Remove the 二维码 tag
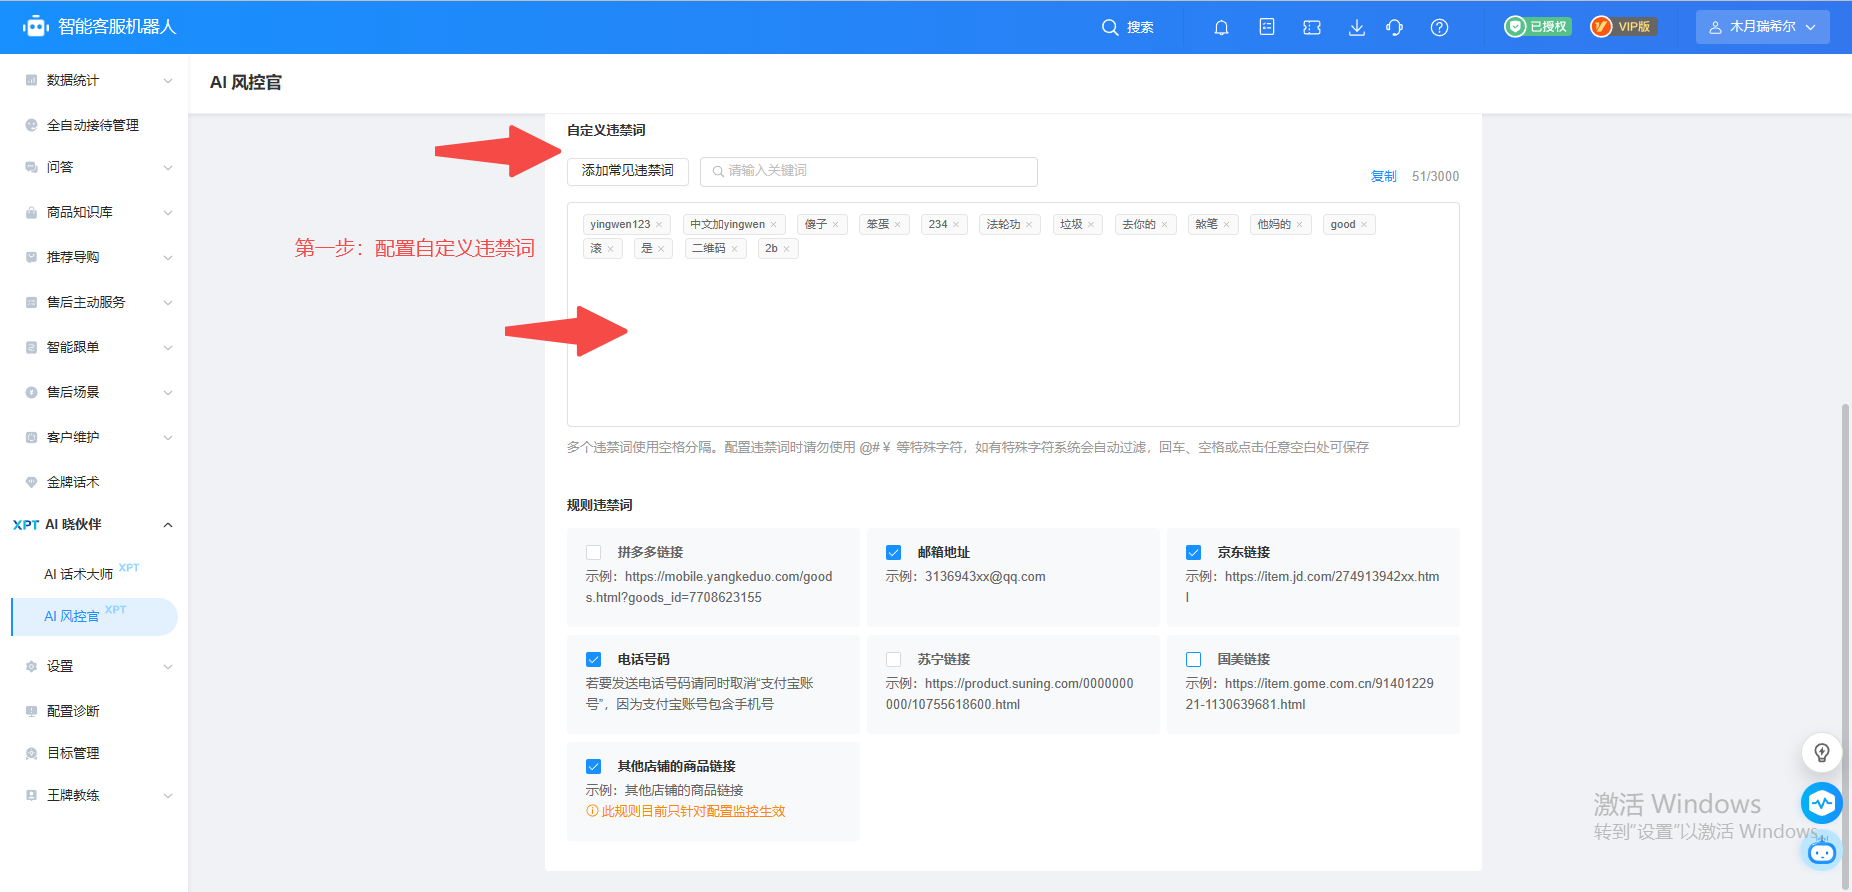 click(x=734, y=249)
